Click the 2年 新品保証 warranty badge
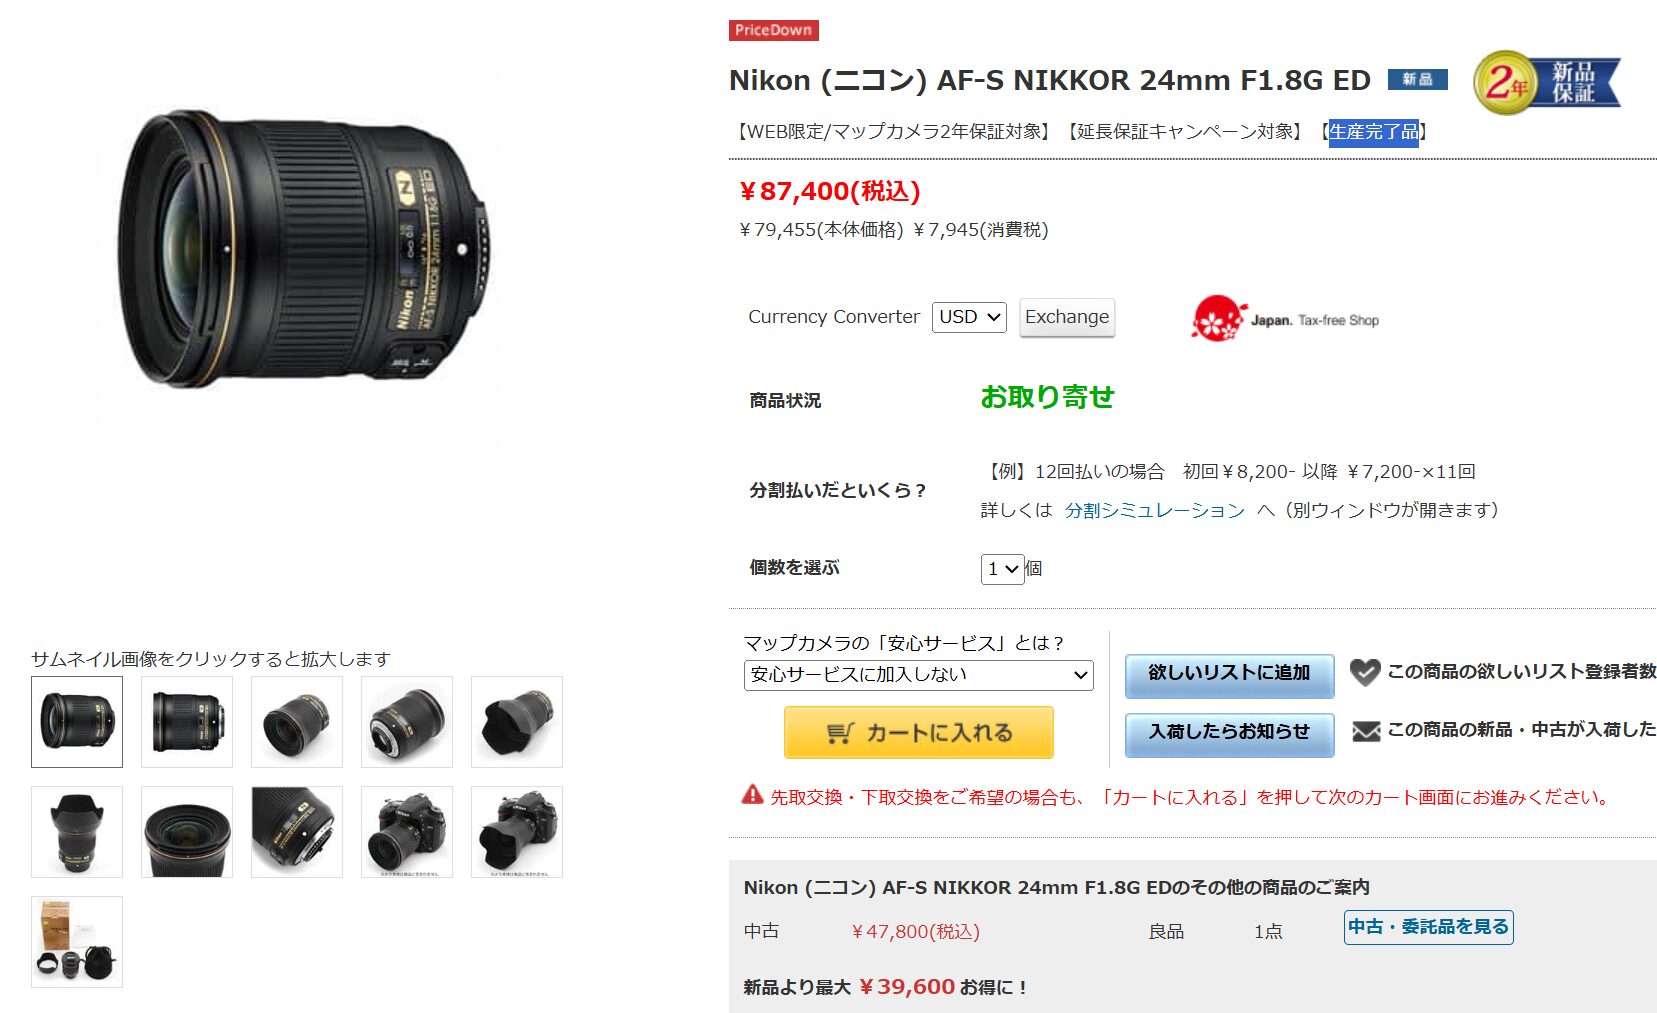The image size is (1657, 1013). pyautogui.click(x=1547, y=82)
